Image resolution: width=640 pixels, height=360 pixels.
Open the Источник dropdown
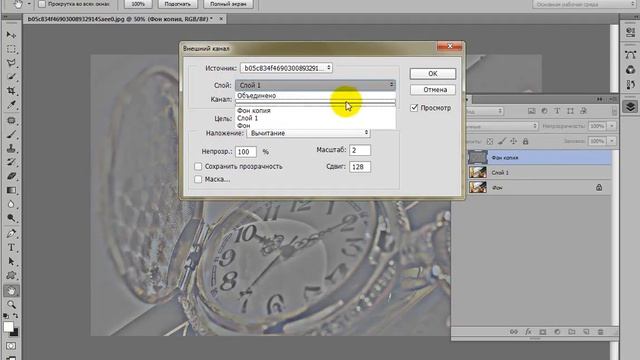click(x=286, y=68)
